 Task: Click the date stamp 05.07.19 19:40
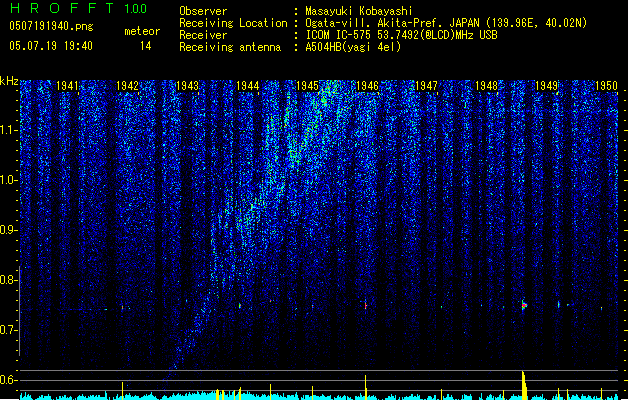[51, 46]
